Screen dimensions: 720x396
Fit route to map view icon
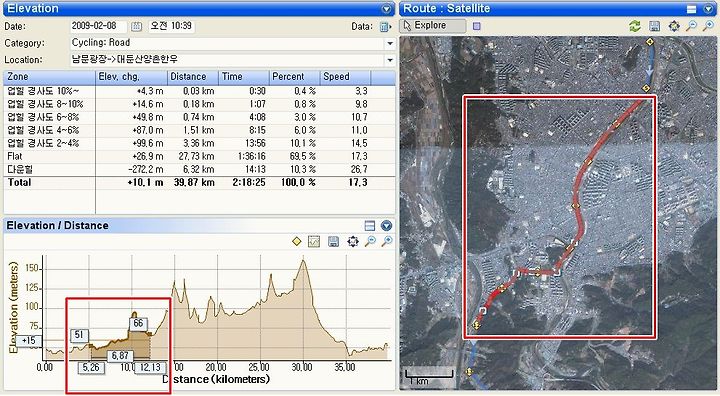point(674,26)
